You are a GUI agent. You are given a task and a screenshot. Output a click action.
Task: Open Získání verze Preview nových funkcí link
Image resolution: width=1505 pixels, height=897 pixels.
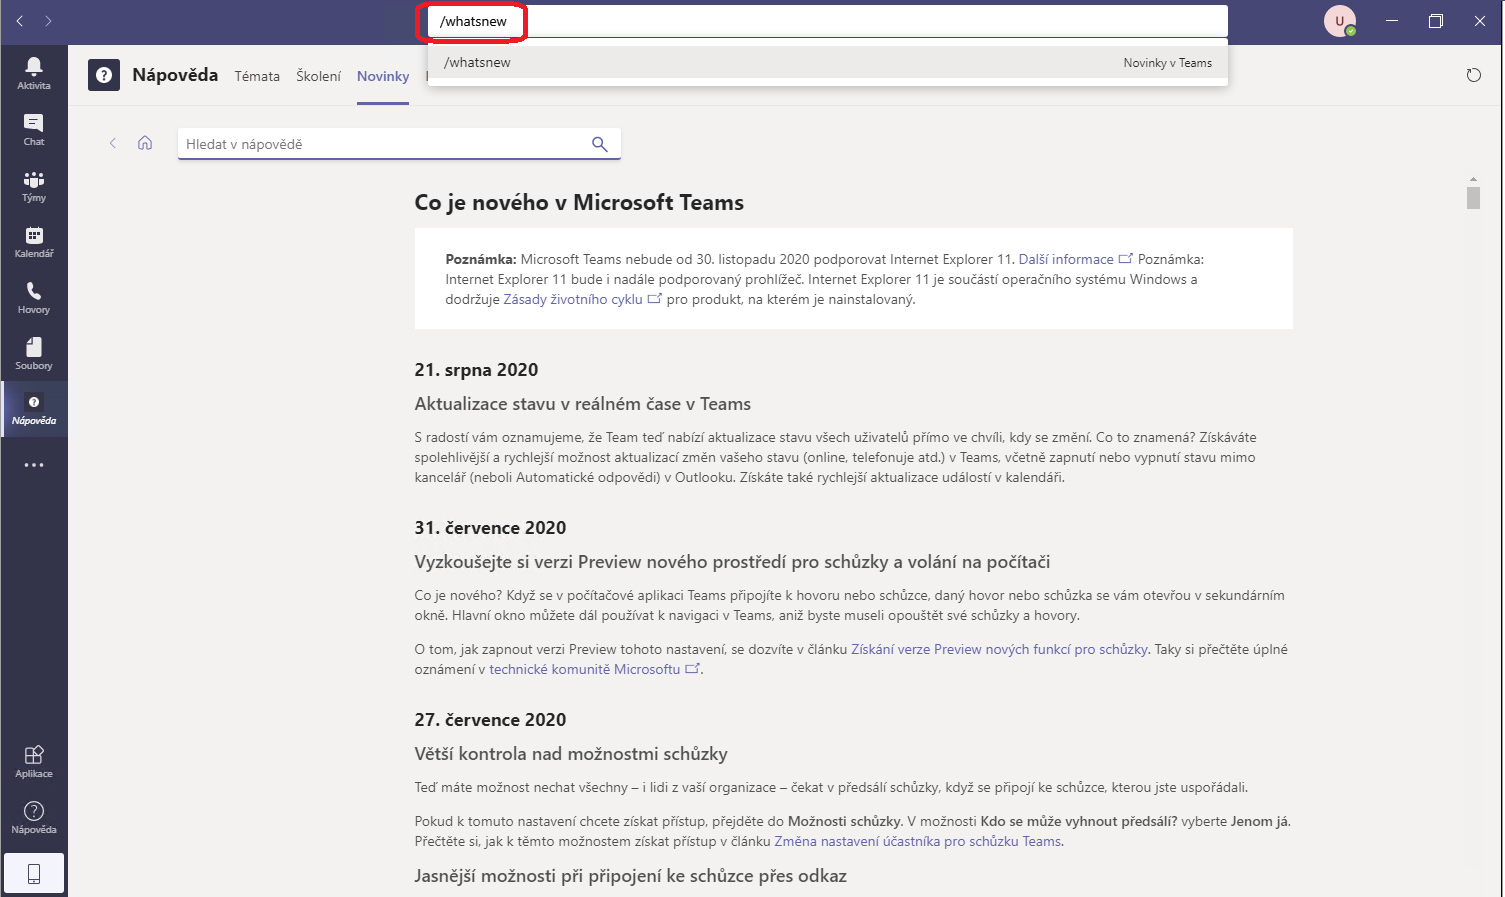pos(999,649)
